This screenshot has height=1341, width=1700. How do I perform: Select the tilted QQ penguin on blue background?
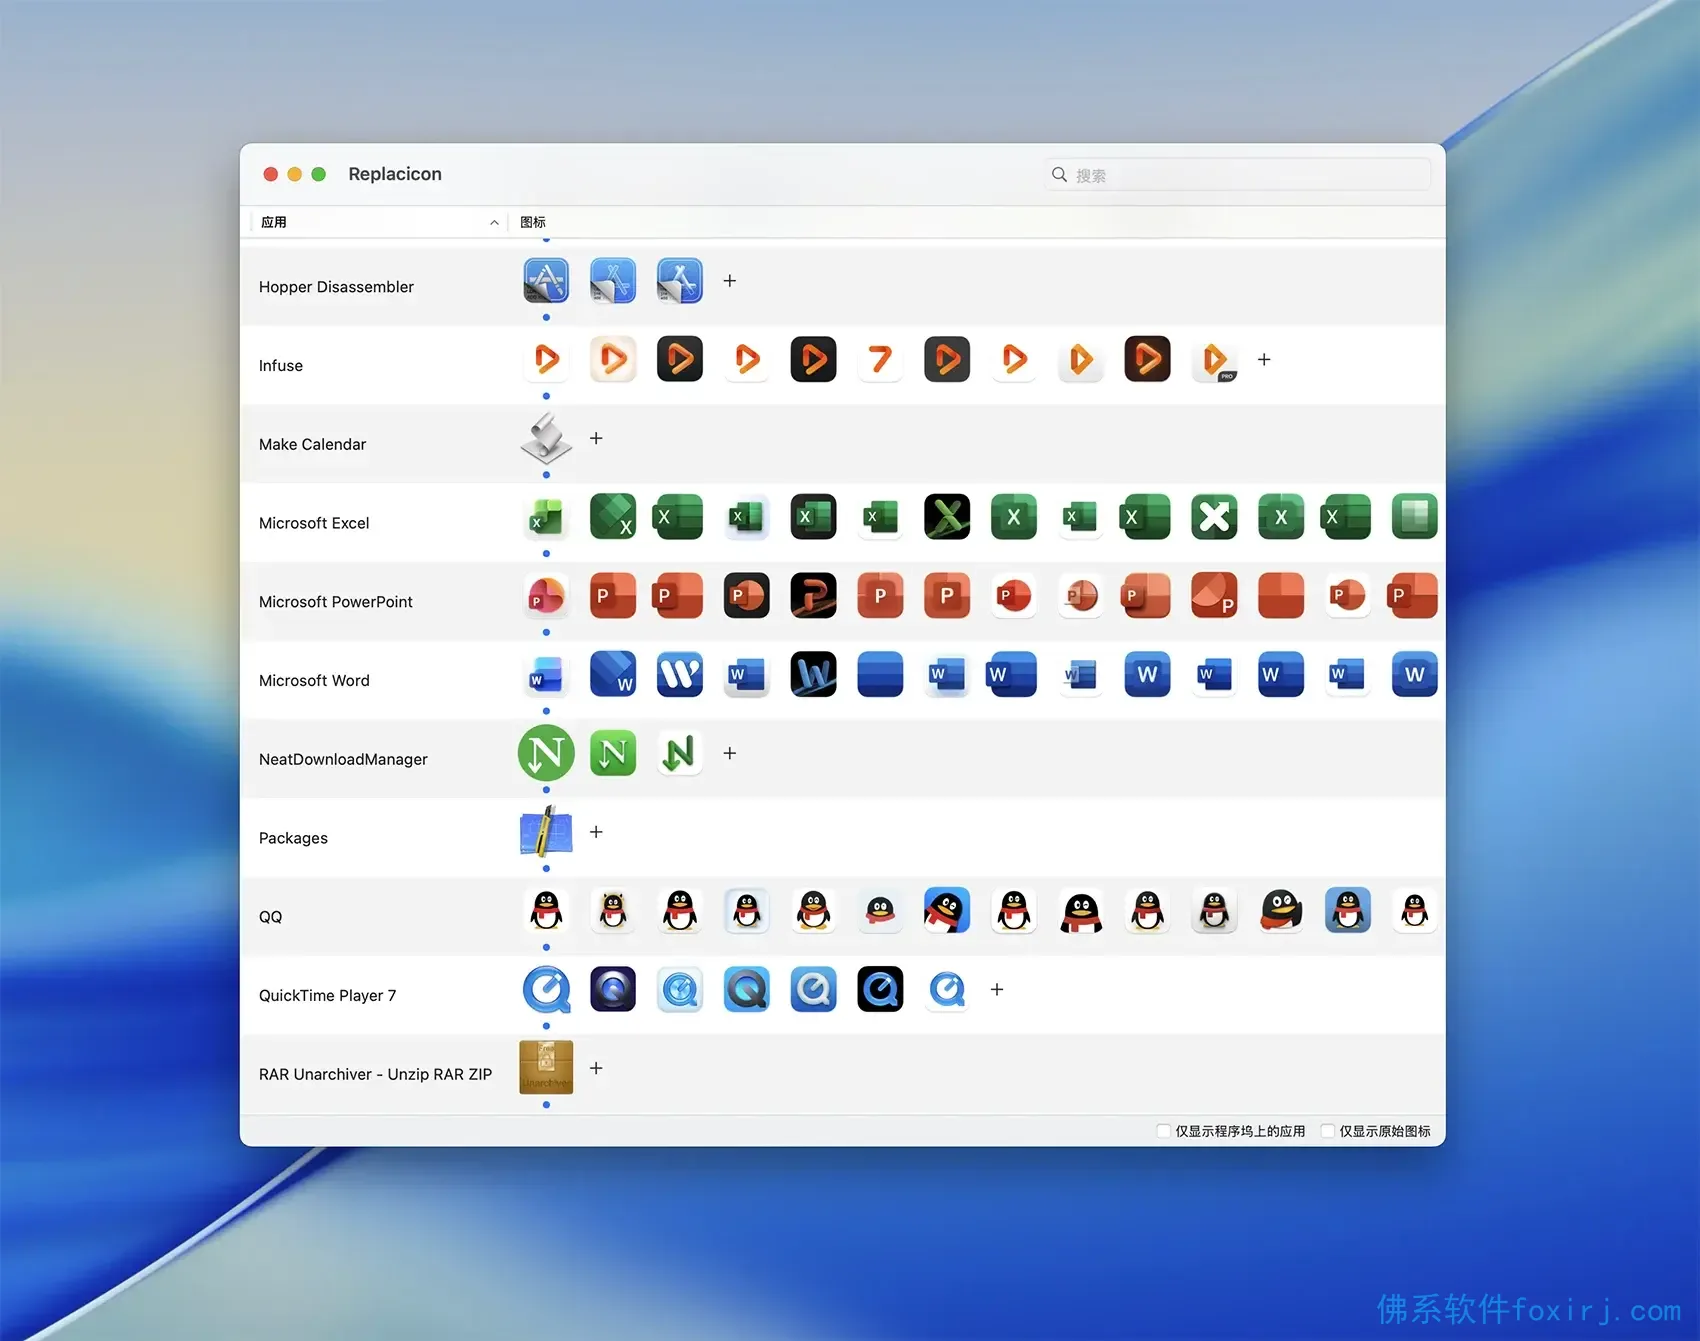pos(947,911)
